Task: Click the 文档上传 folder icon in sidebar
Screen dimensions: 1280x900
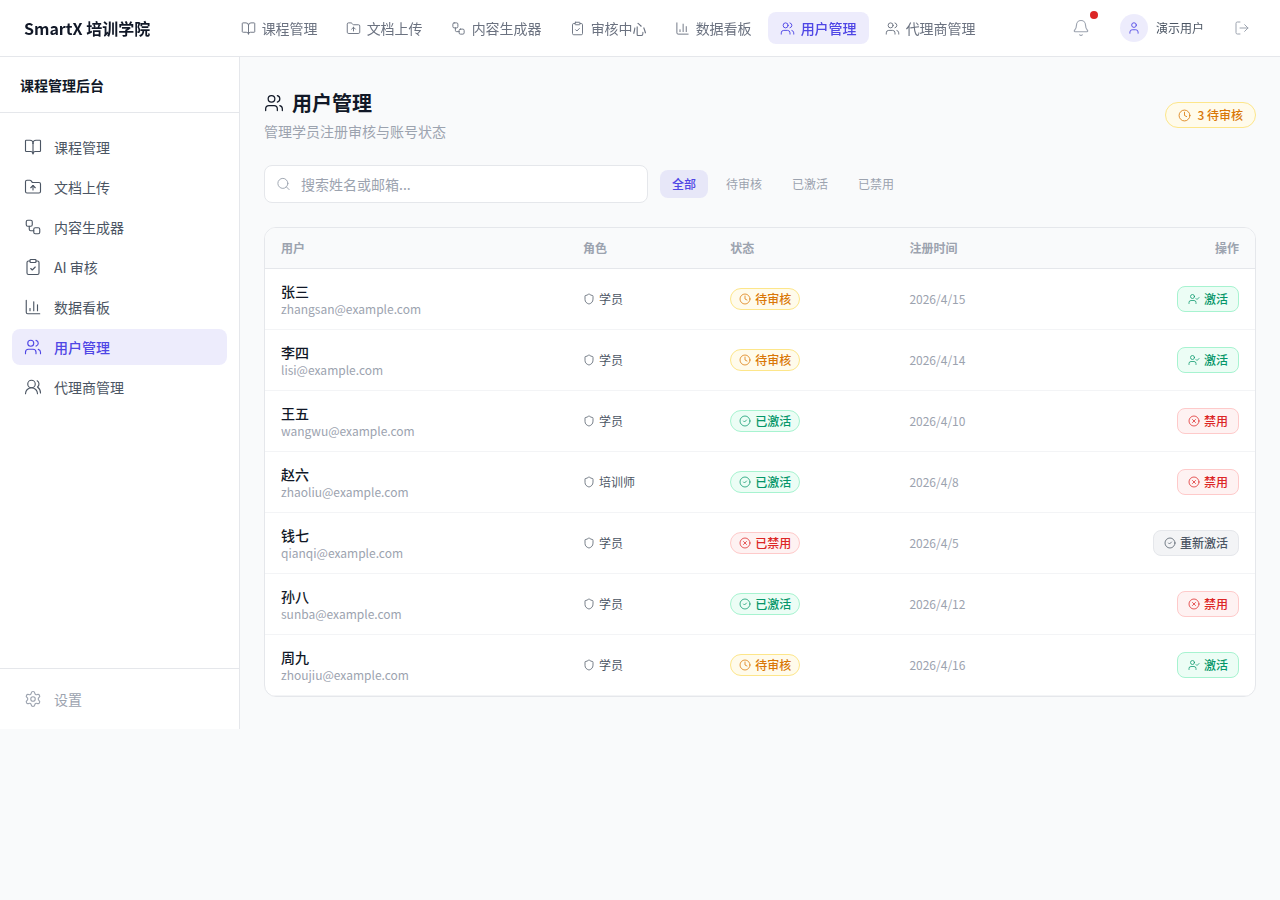Action: [33, 187]
